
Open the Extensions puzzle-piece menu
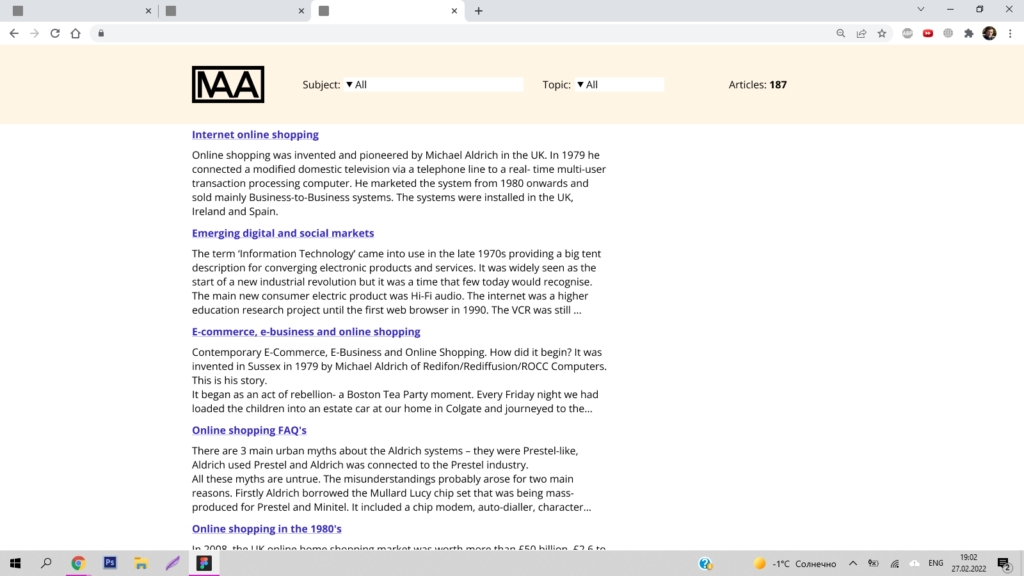(968, 33)
